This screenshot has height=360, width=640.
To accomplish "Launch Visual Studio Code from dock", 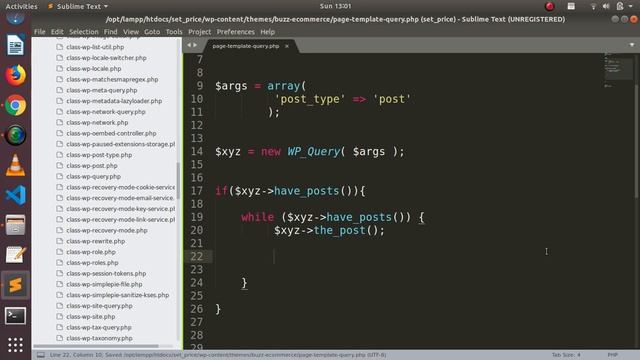I will tap(16, 195).
